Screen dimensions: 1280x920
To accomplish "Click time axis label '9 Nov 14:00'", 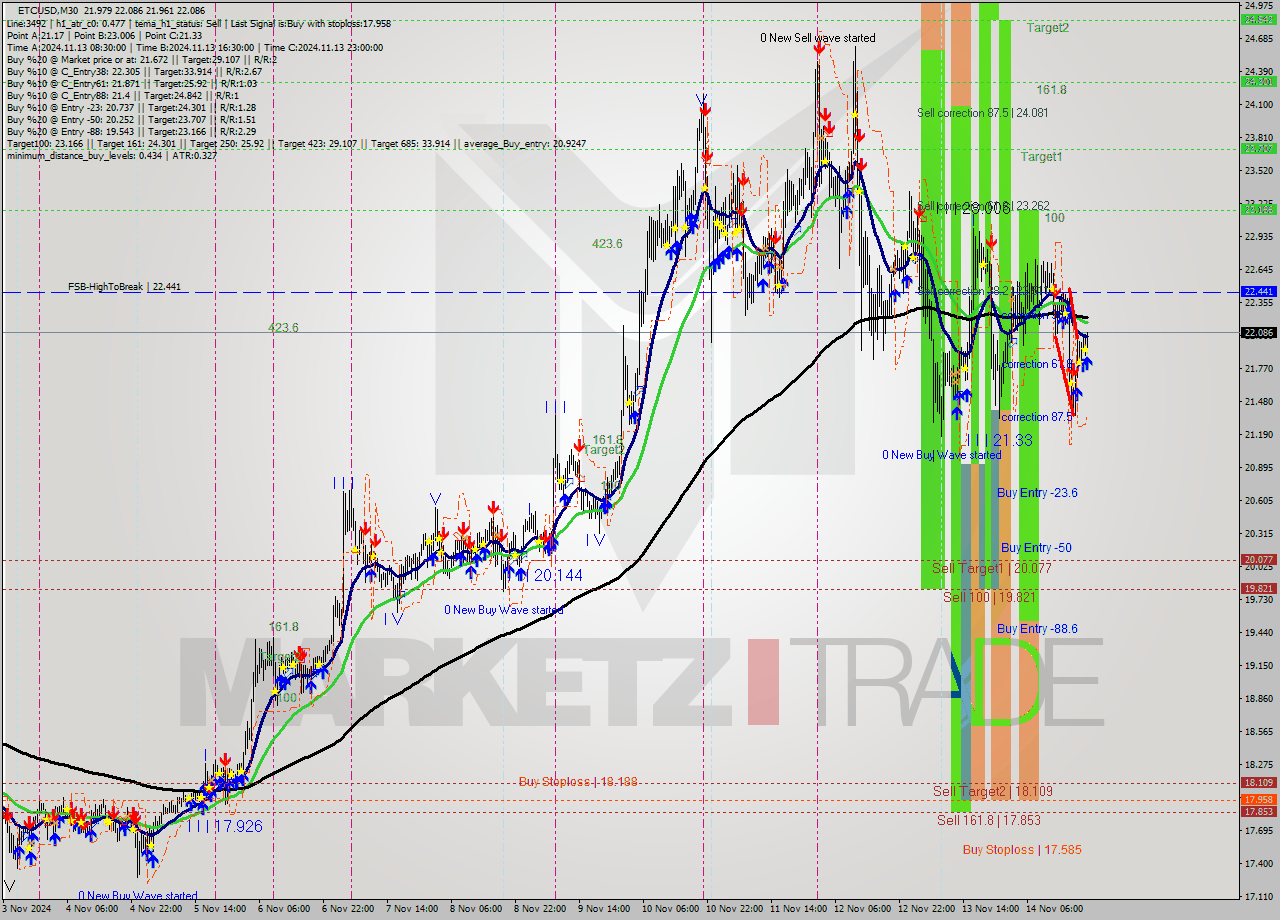I will [x=603, y=909].
